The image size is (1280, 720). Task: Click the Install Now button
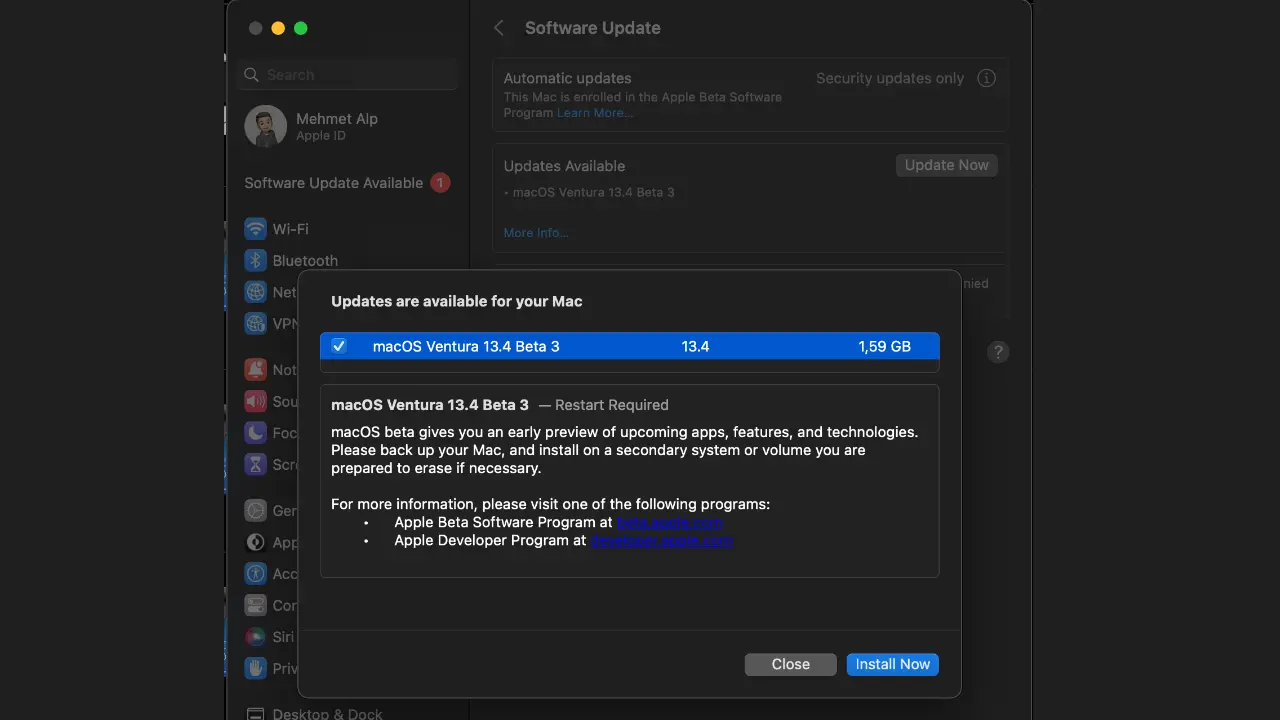(892, 664)
